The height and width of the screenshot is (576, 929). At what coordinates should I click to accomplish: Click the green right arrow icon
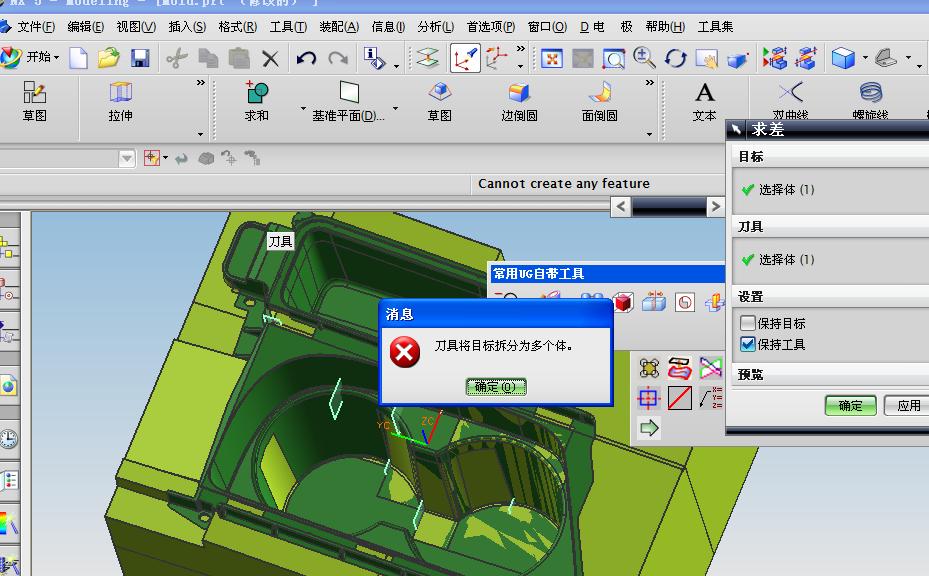tap(649, 427)
